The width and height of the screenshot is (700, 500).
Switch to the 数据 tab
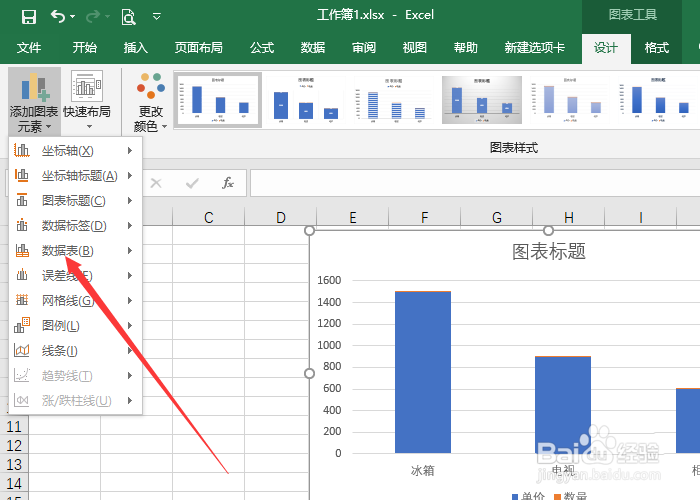point(312,47)
